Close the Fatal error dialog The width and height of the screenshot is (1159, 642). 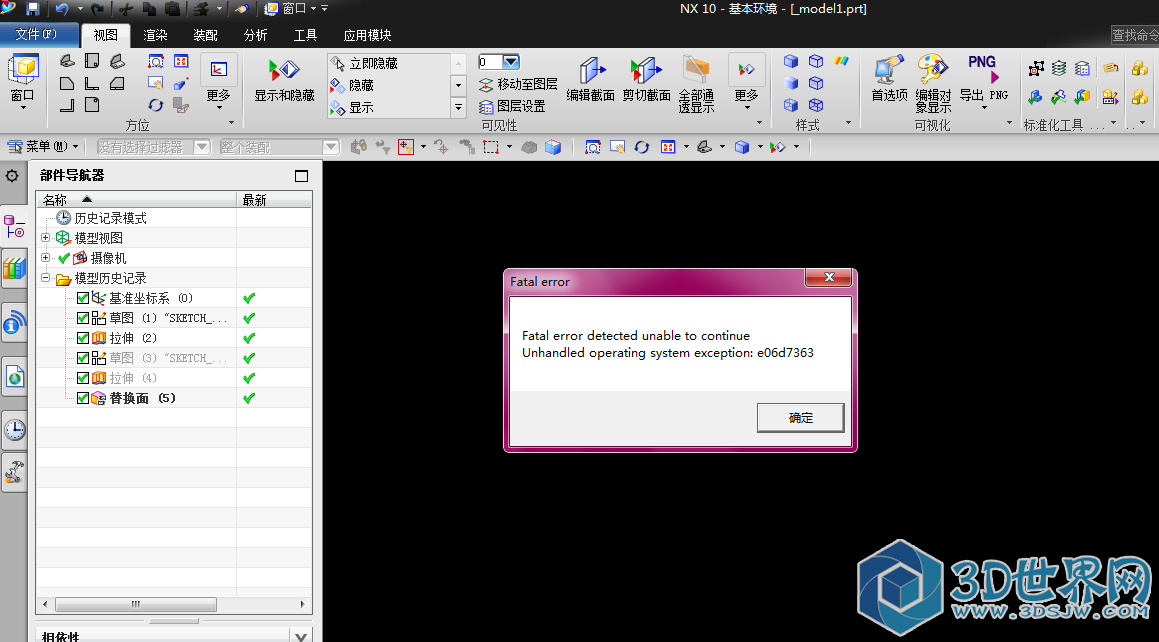point(829,278)
